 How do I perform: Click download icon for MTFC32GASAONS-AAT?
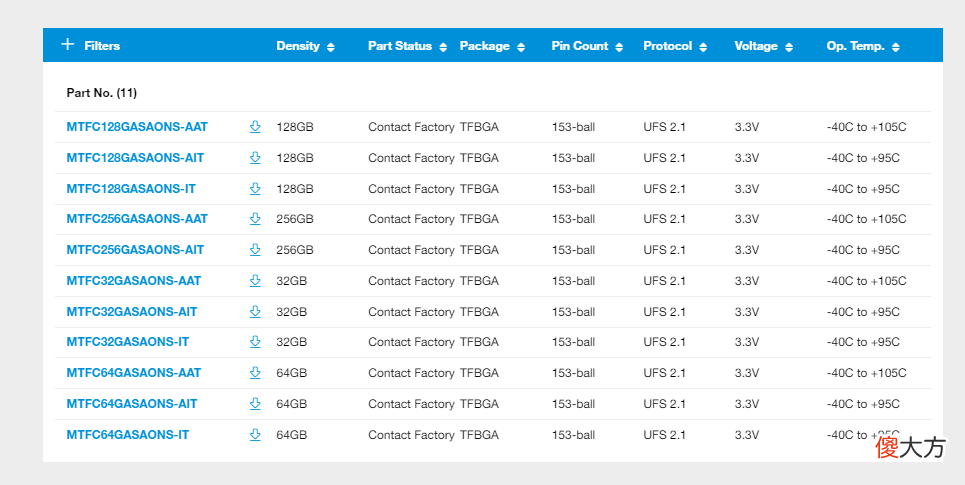pos(255,281)
